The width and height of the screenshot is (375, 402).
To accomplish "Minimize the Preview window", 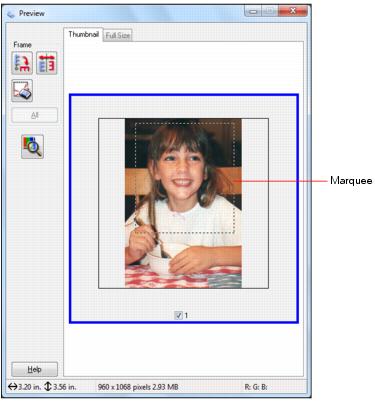I will [x=254, y=12].
